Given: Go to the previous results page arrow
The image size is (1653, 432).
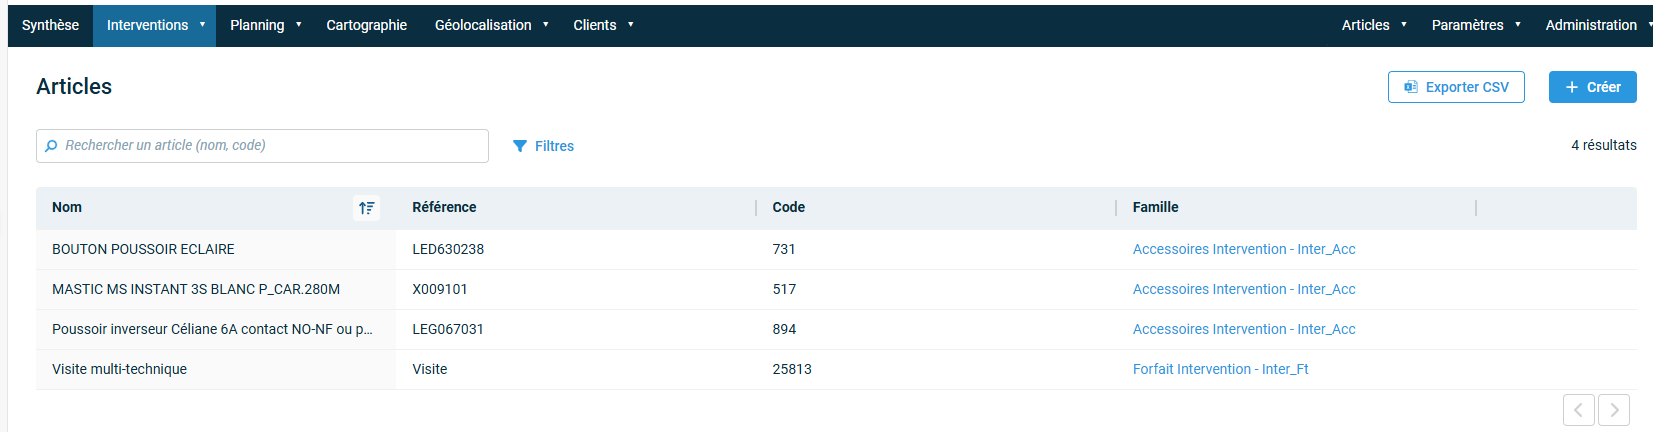Looking at the screenshot, I should [x=1579, y=410].
